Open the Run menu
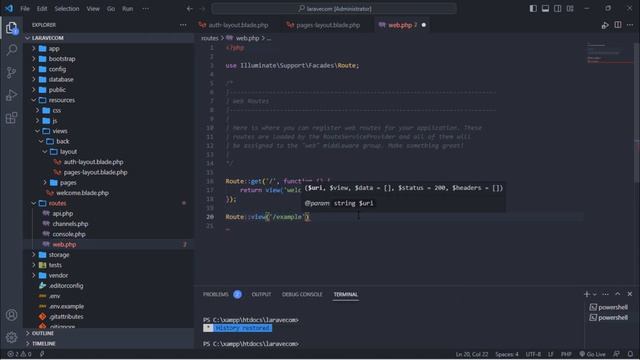 (x=127, y=9)
